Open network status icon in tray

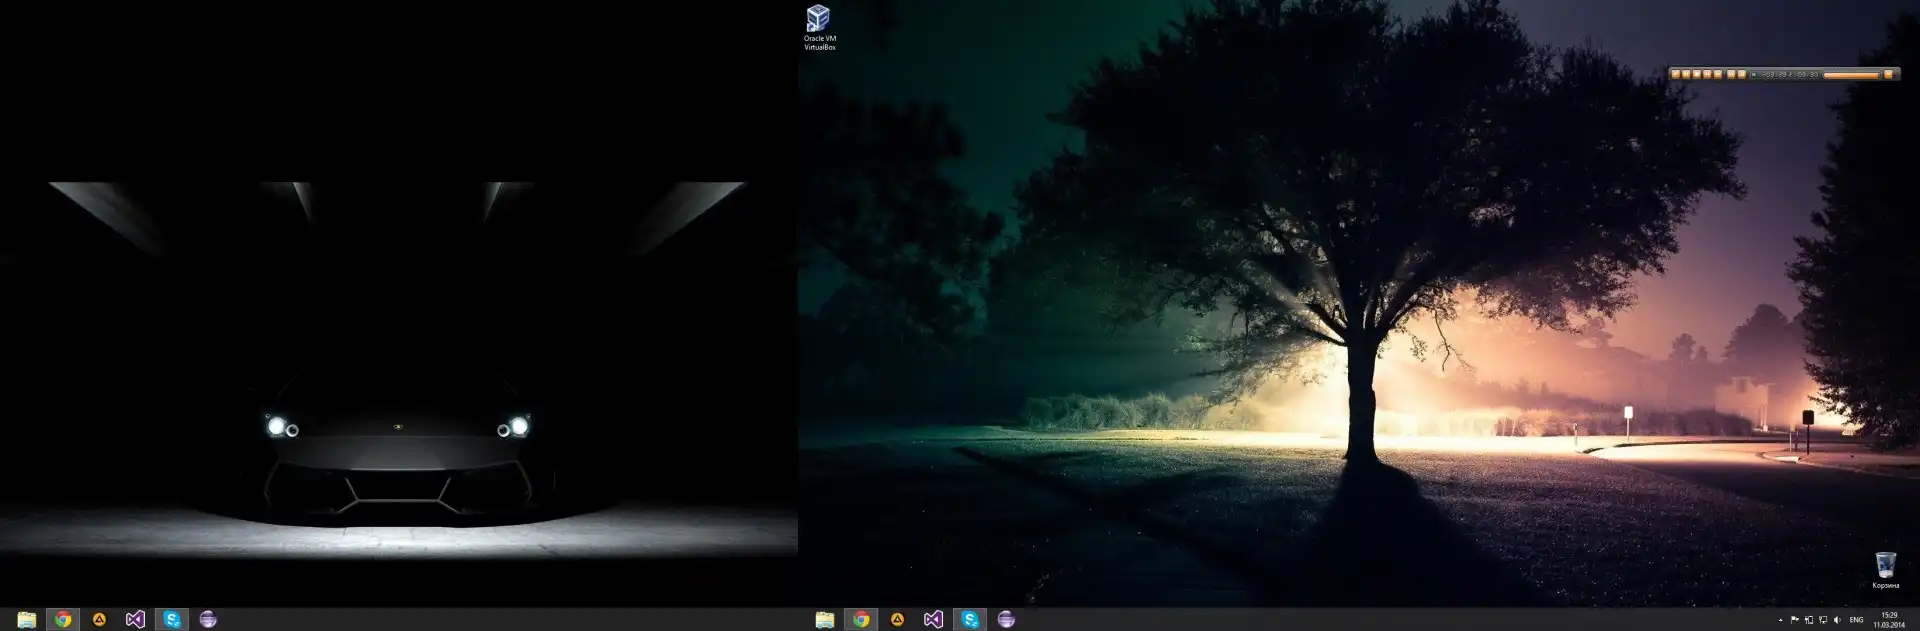click(x=1823, y=620)
